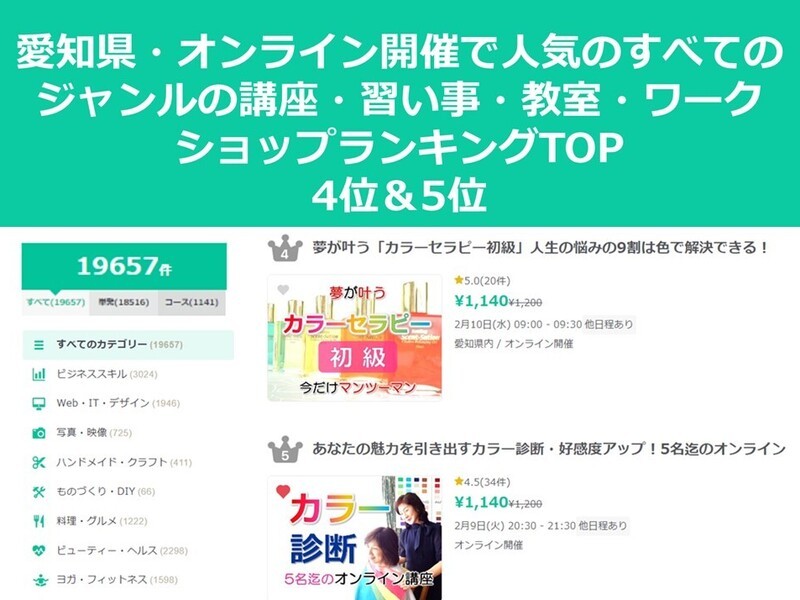Open the カラー診断 5名迄のオンライン講座 thumbnail
800x600 pixels.
355,538
